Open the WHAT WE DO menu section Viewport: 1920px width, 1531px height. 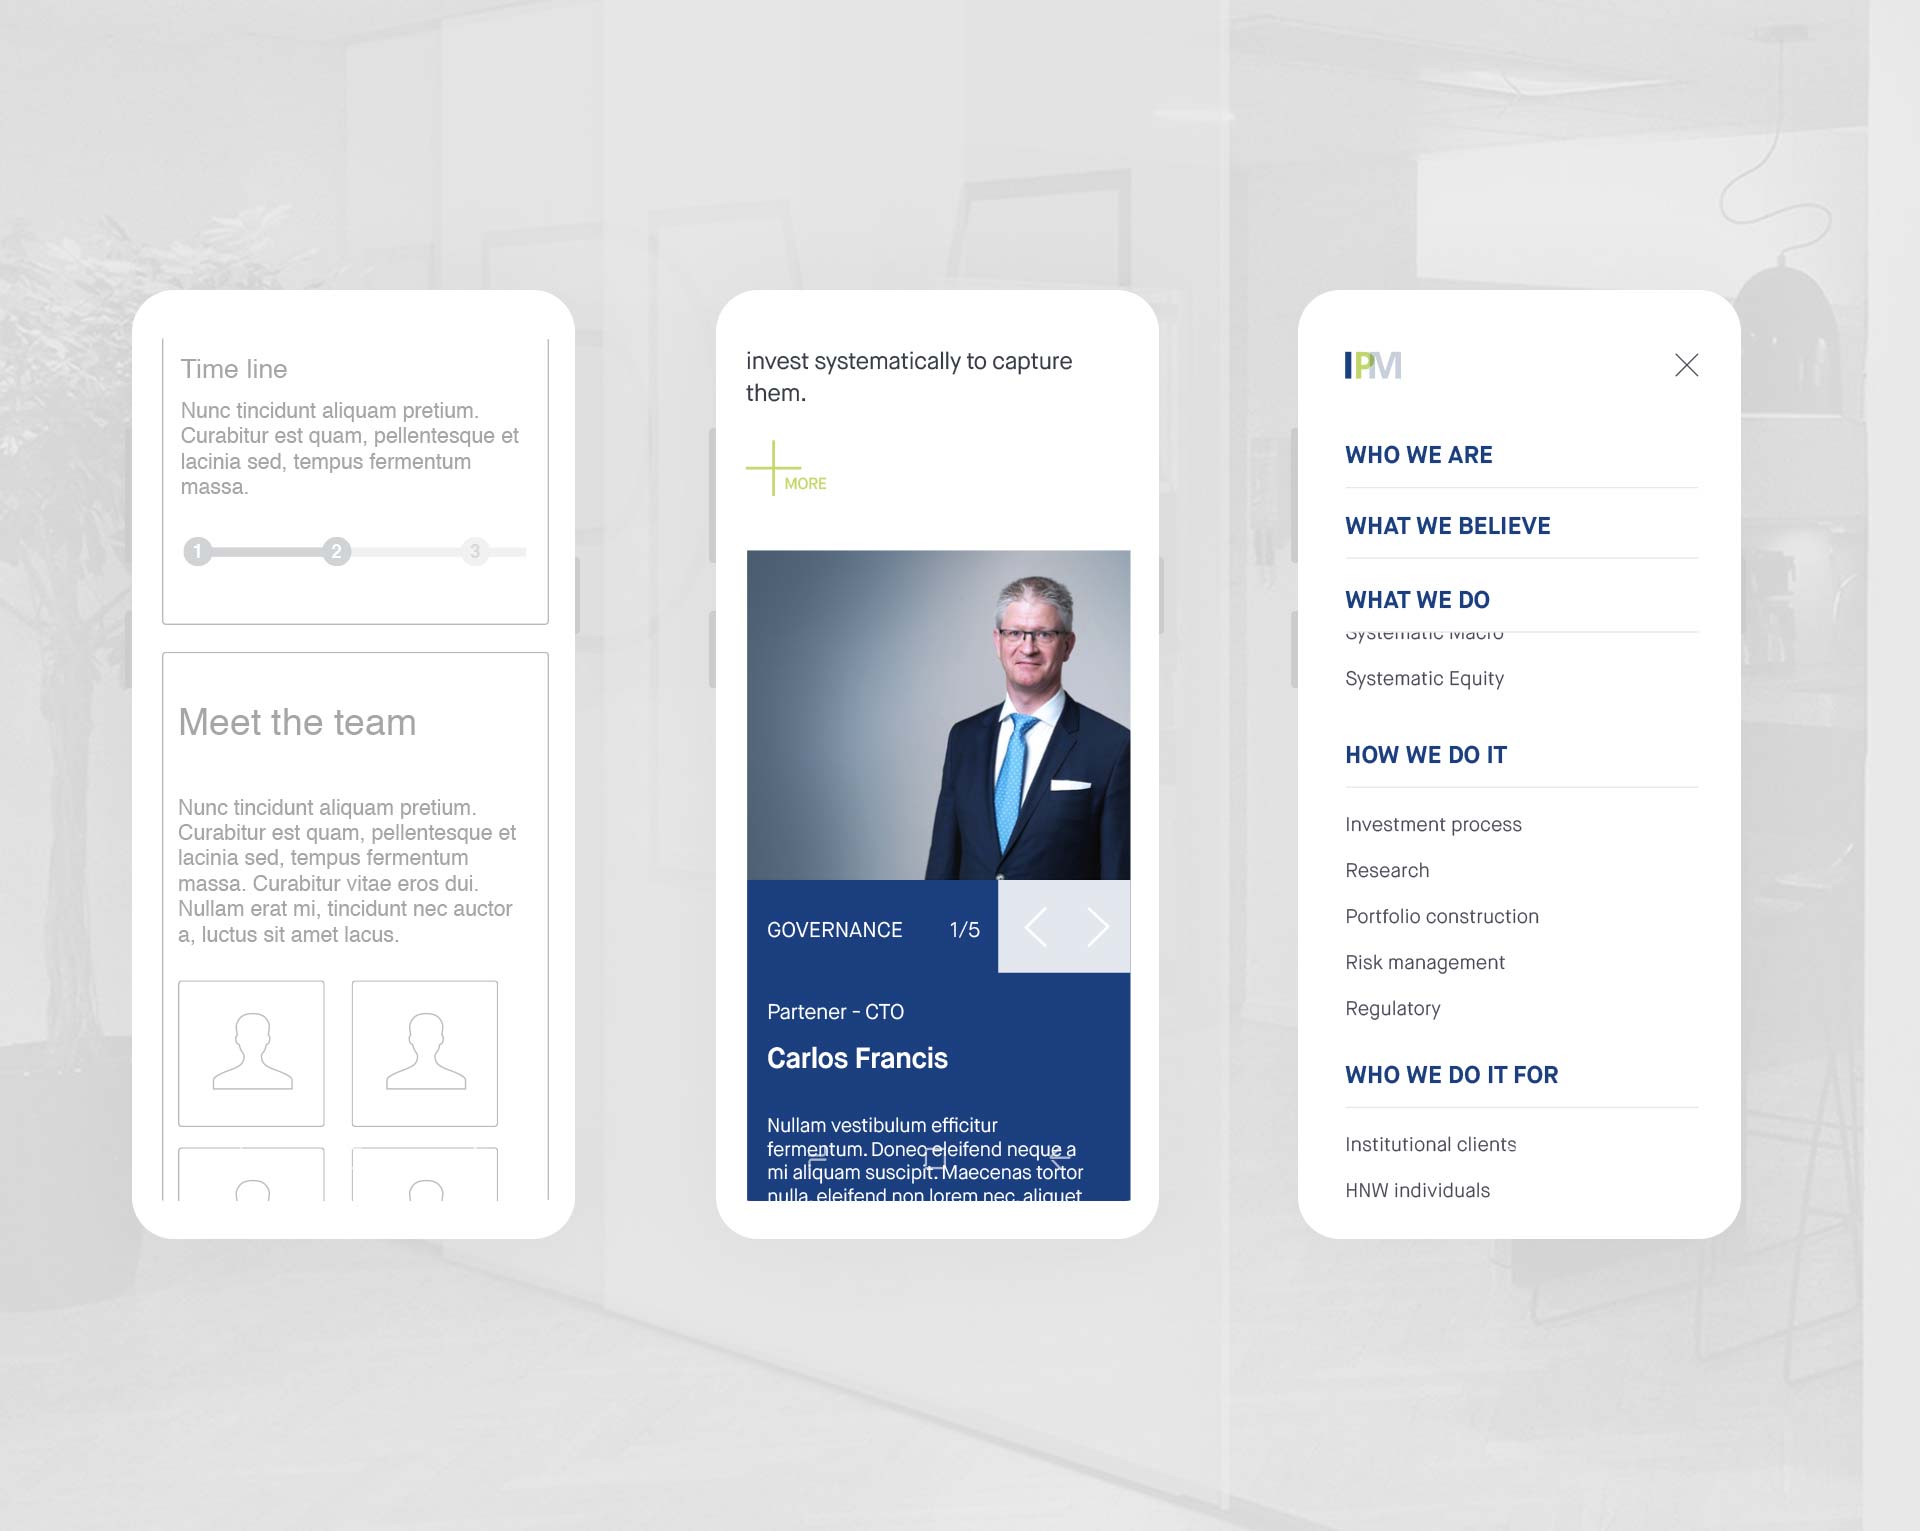tap(1417, 598)
